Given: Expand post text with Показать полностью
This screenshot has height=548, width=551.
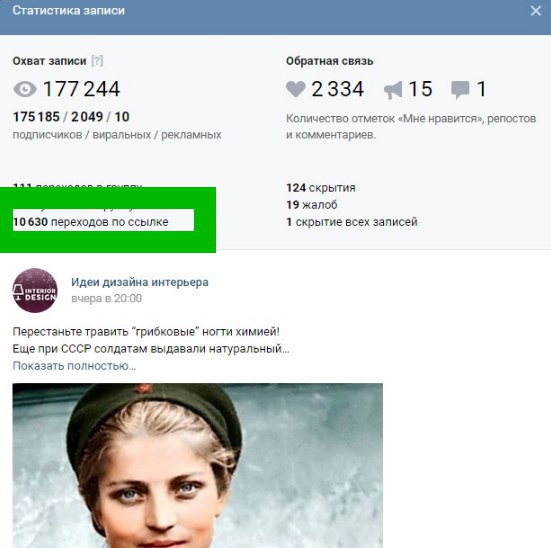Looking at the screenshot, I should tap(74, 366).
